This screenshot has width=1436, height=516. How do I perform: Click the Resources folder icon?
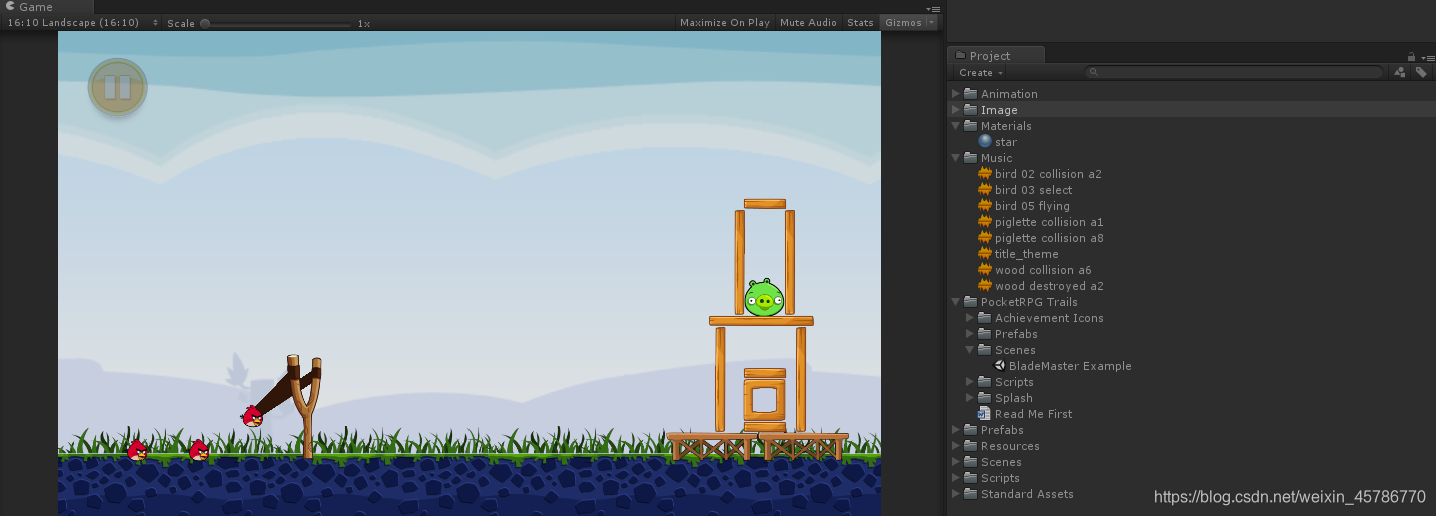[971, 446]
